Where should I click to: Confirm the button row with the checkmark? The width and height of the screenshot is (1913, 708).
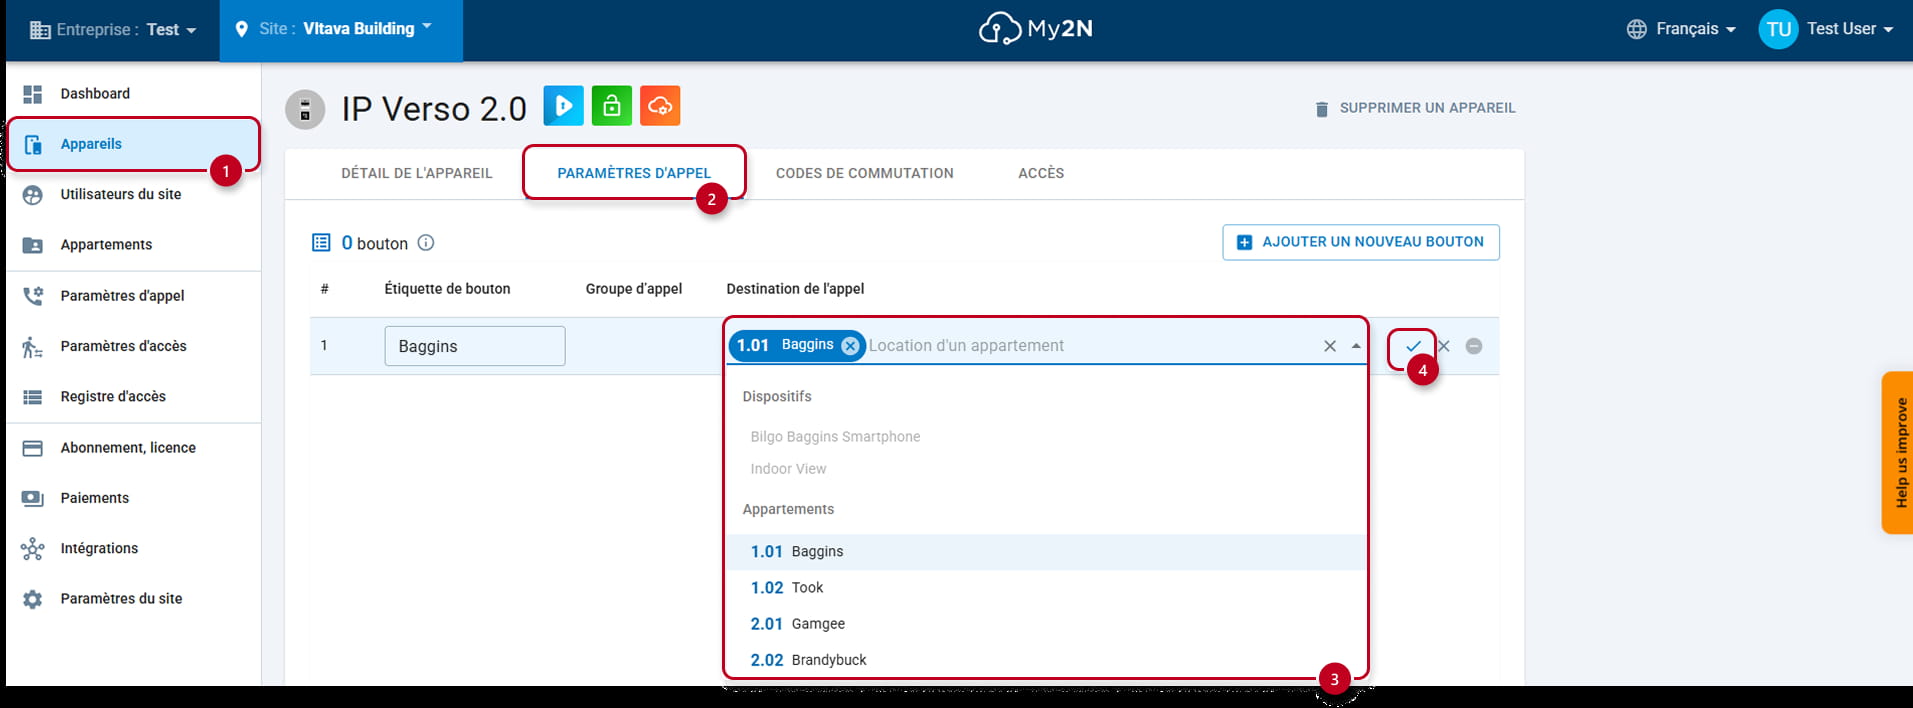pyautogui.click(x=1413, y=346)
